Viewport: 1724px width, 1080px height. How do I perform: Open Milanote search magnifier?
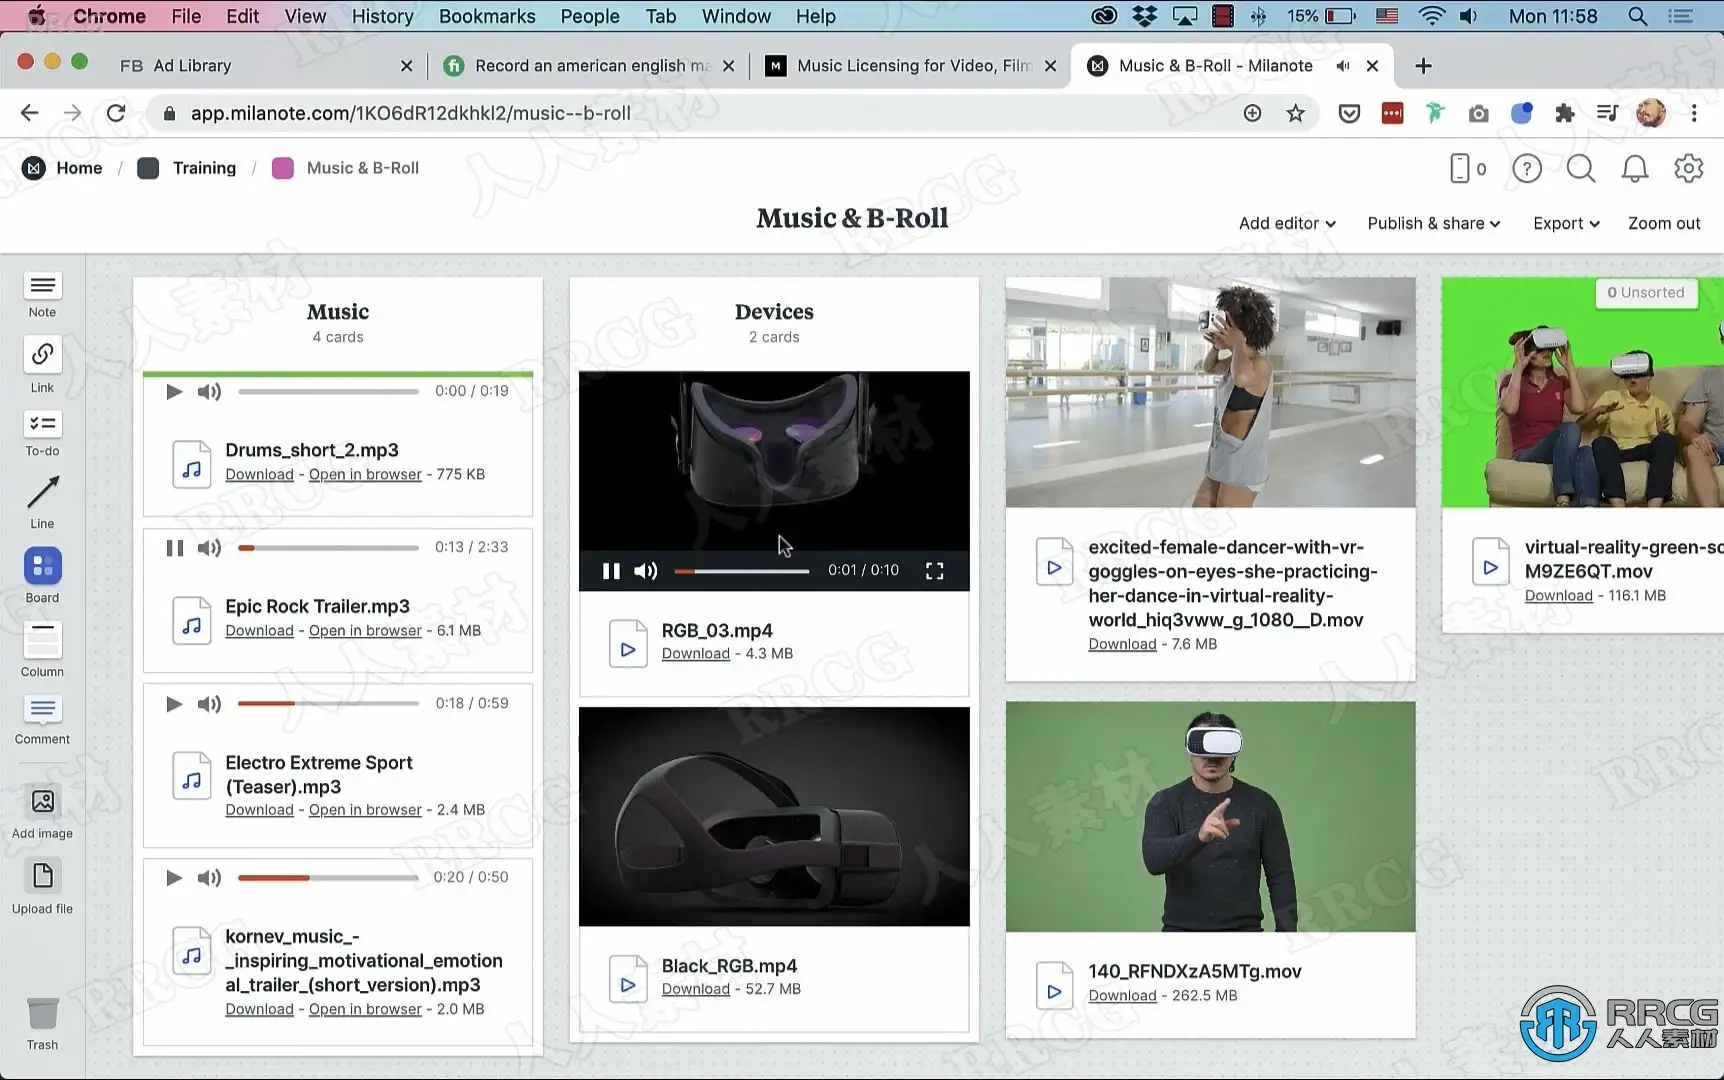1581,168
